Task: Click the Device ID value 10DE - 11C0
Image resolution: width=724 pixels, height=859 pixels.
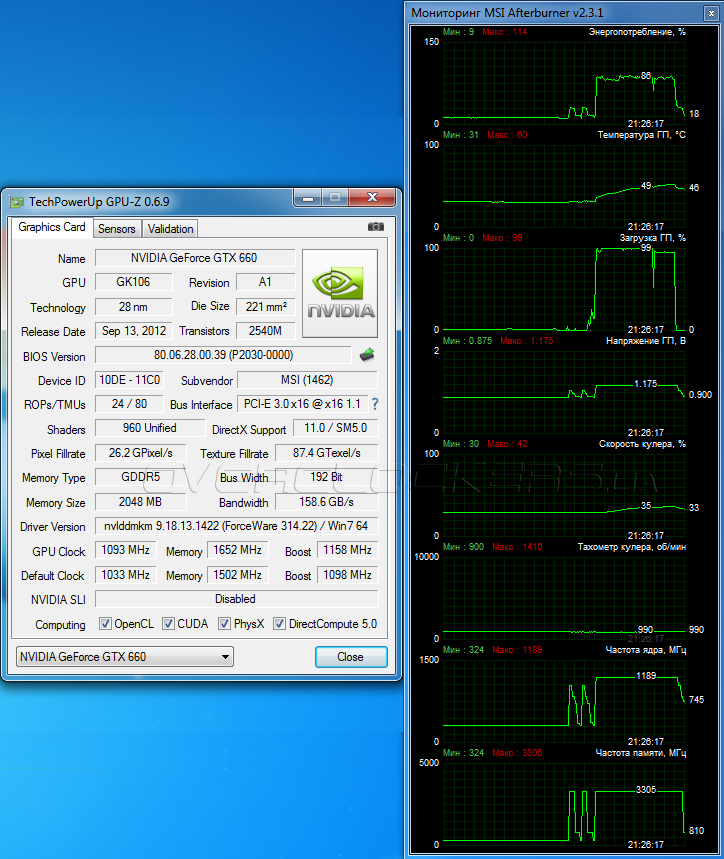Action: coord(129,380)
